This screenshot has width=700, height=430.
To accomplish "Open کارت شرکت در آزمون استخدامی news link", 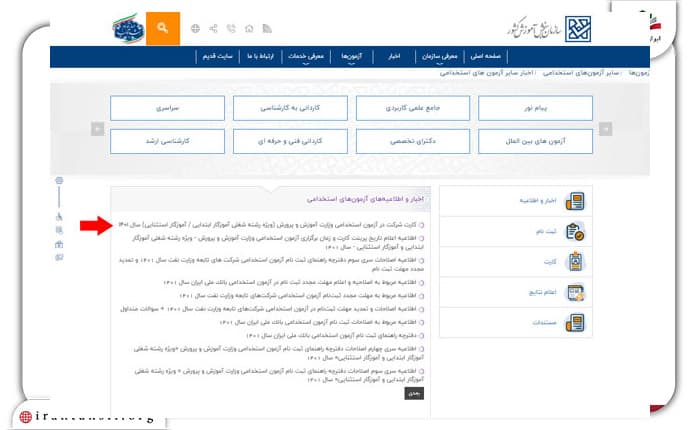I will click(x=267, y=225).
